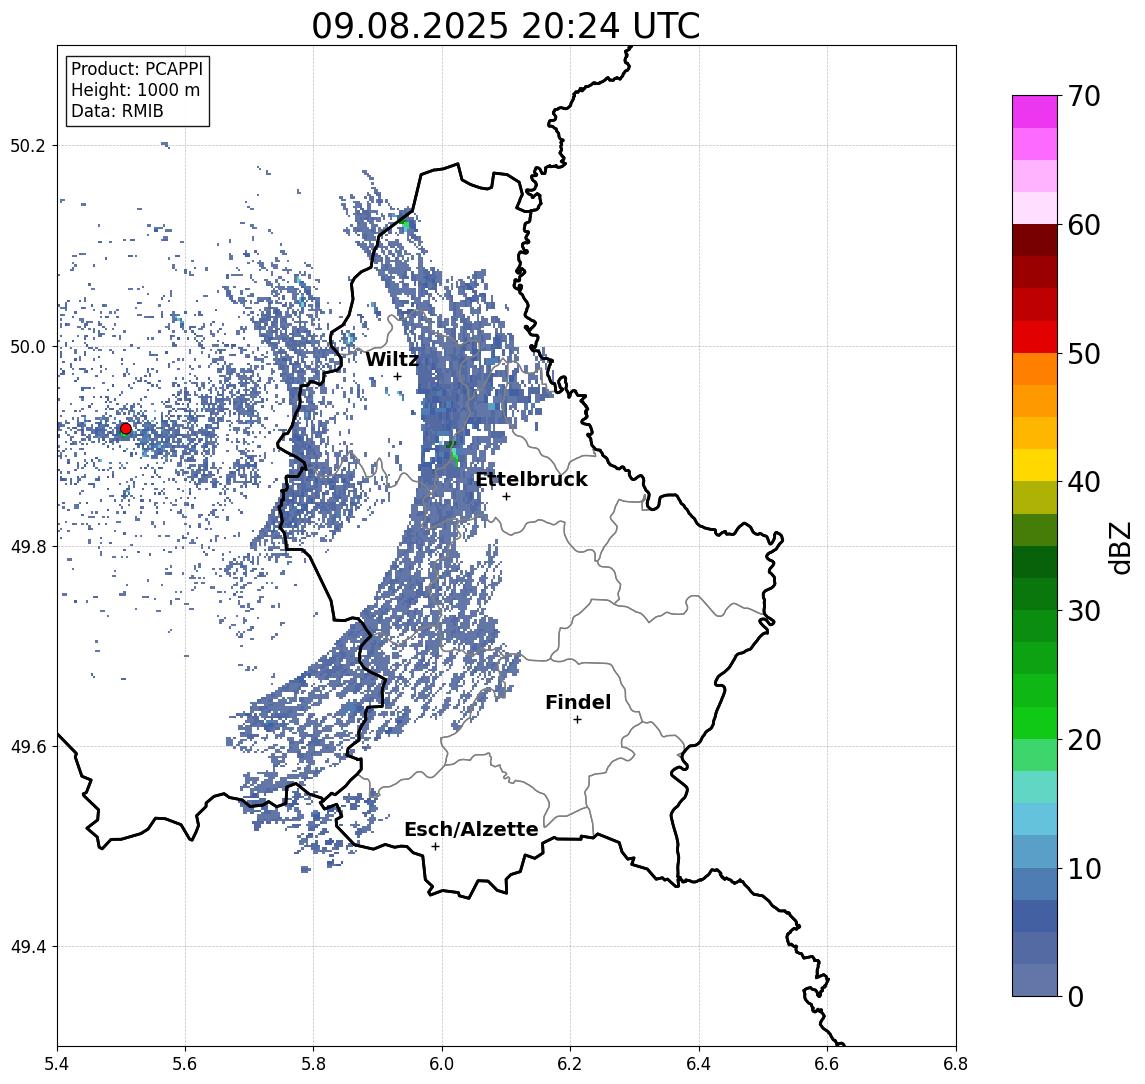Image resolution: width=1145 pixels, height=1084 pixels.
Task: Click the Height: 1000 m text
Action: pyautogui.click(x=135, y=90)
